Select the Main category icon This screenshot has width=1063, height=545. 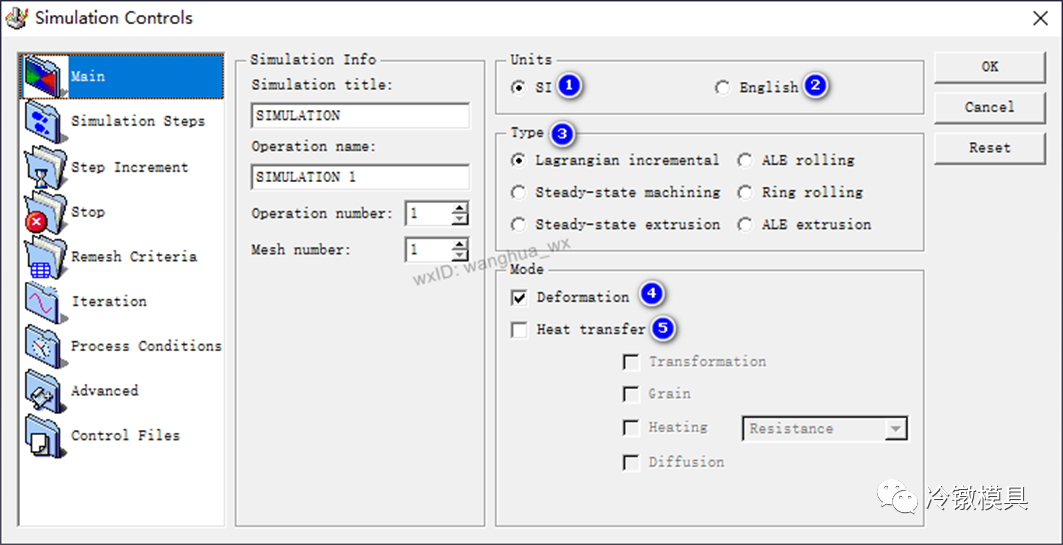tap(45, 77)
